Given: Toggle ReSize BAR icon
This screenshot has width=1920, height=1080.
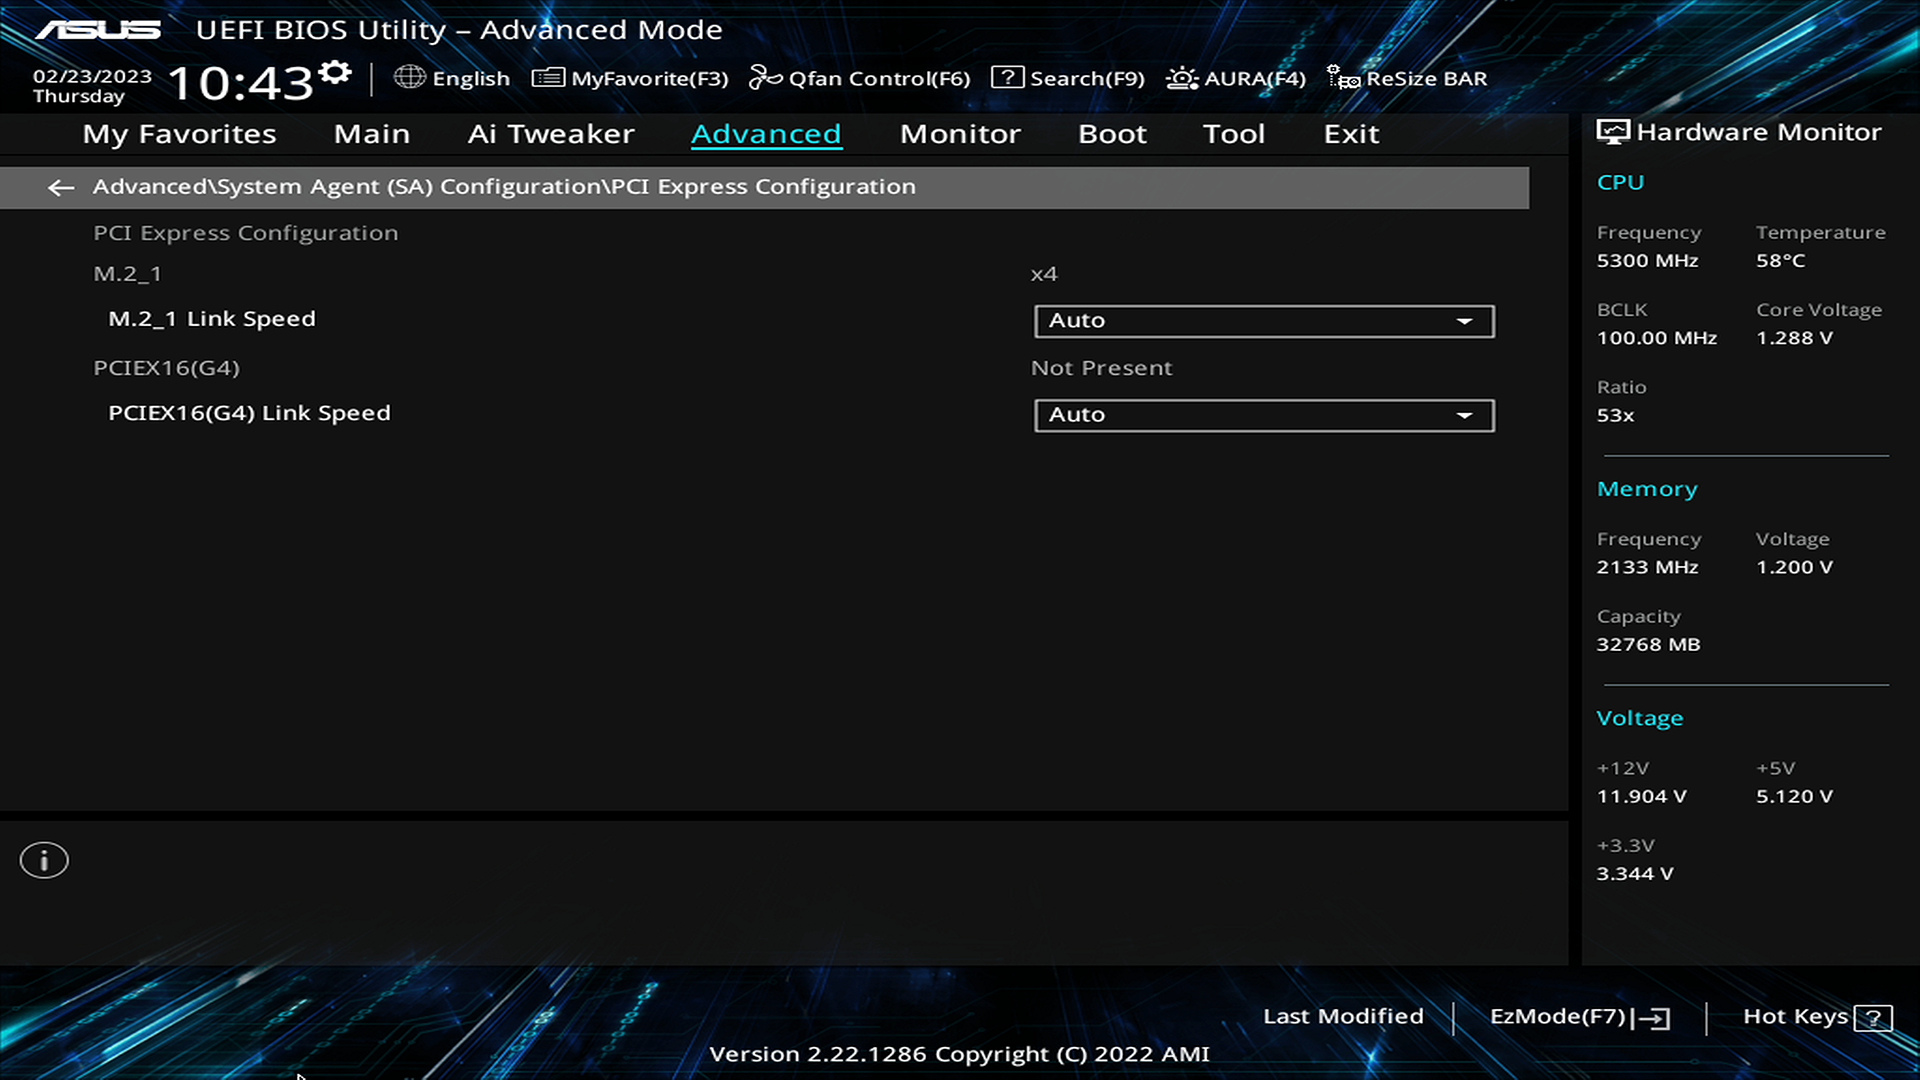Looking at the screenshot, I should (1343, 78).
